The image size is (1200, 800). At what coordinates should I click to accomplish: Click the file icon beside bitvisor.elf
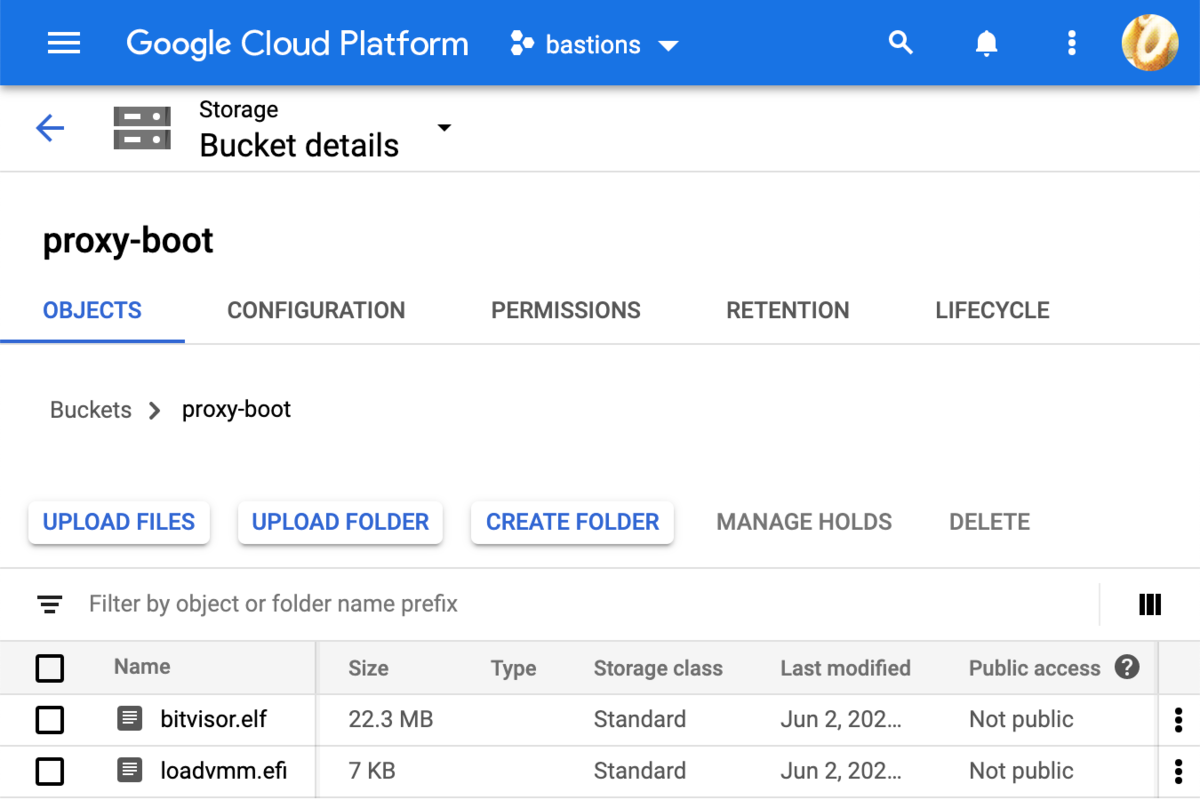point(129,718)
